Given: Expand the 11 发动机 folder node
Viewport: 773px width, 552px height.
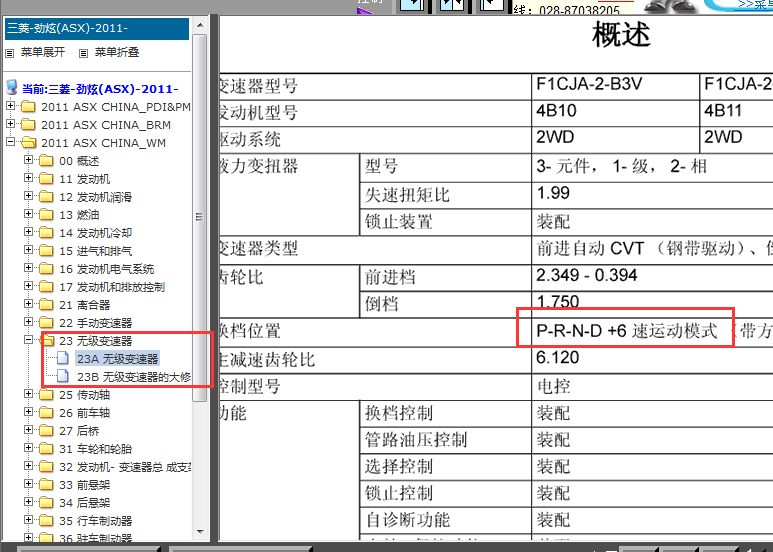Looking at the screenshot, I should click(x=29, y=178).
